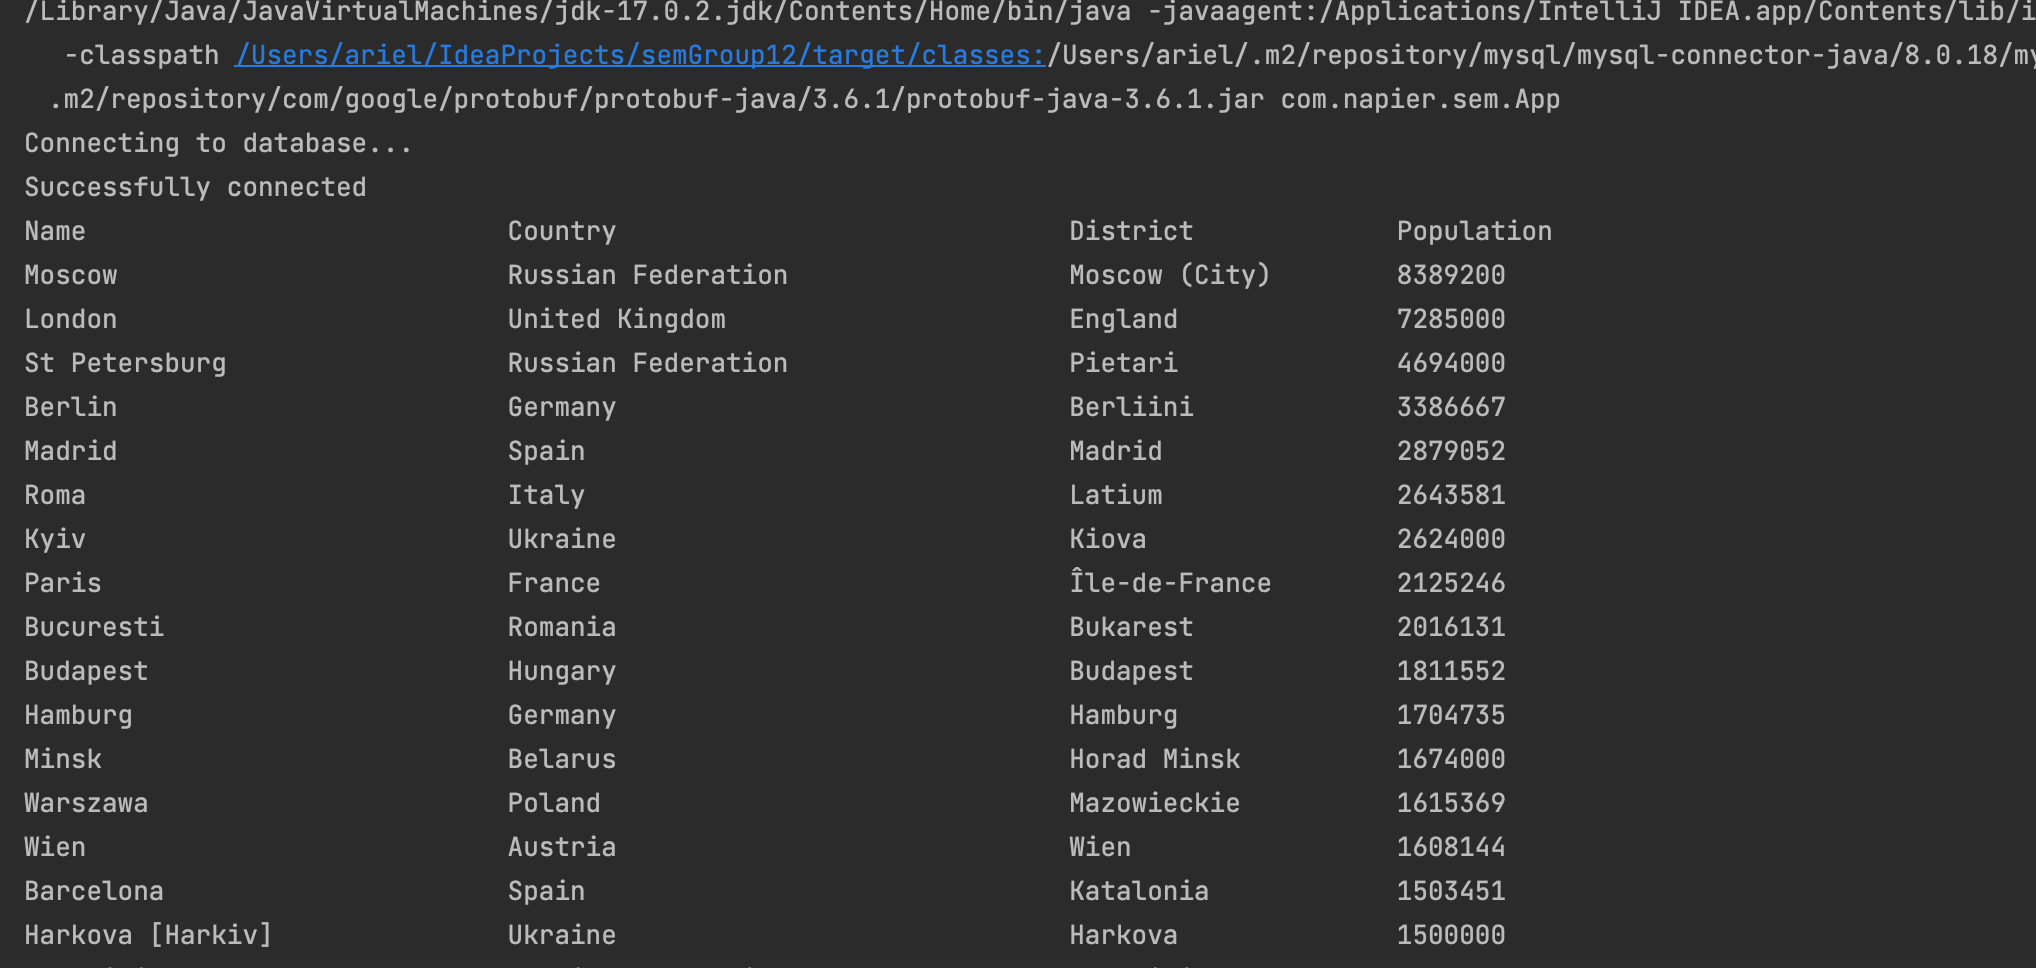Click Austria country text
This screenshot has width=2036, height=968.
(562, 847)
